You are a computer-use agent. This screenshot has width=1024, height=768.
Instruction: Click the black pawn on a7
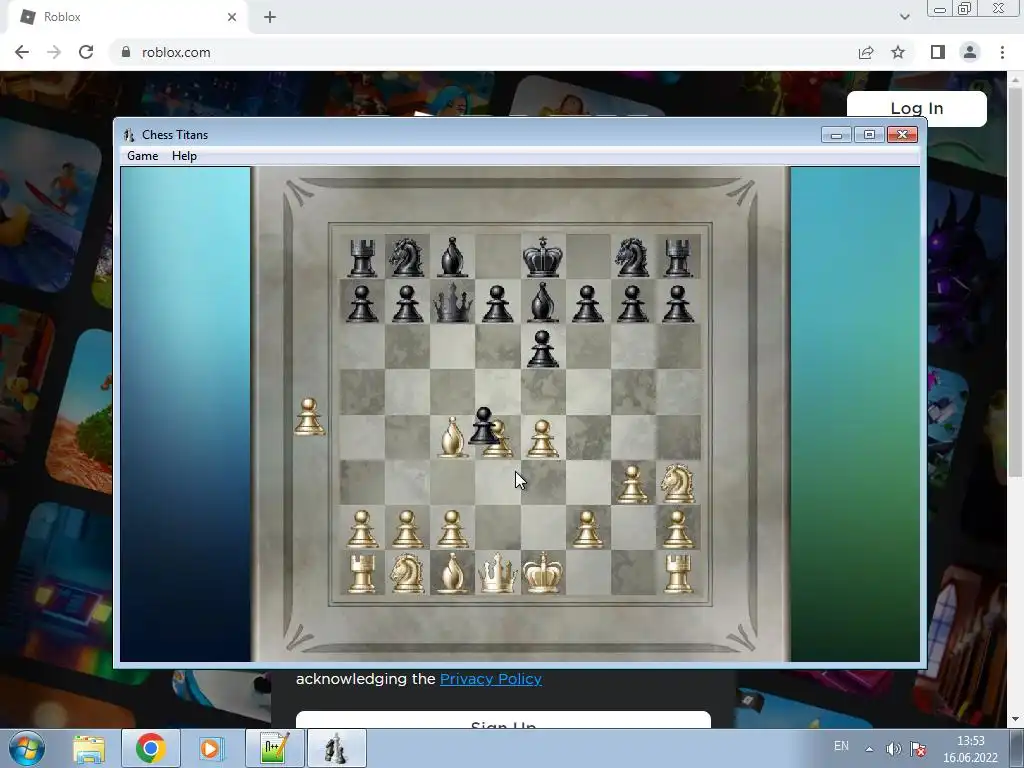pos(362,304)
